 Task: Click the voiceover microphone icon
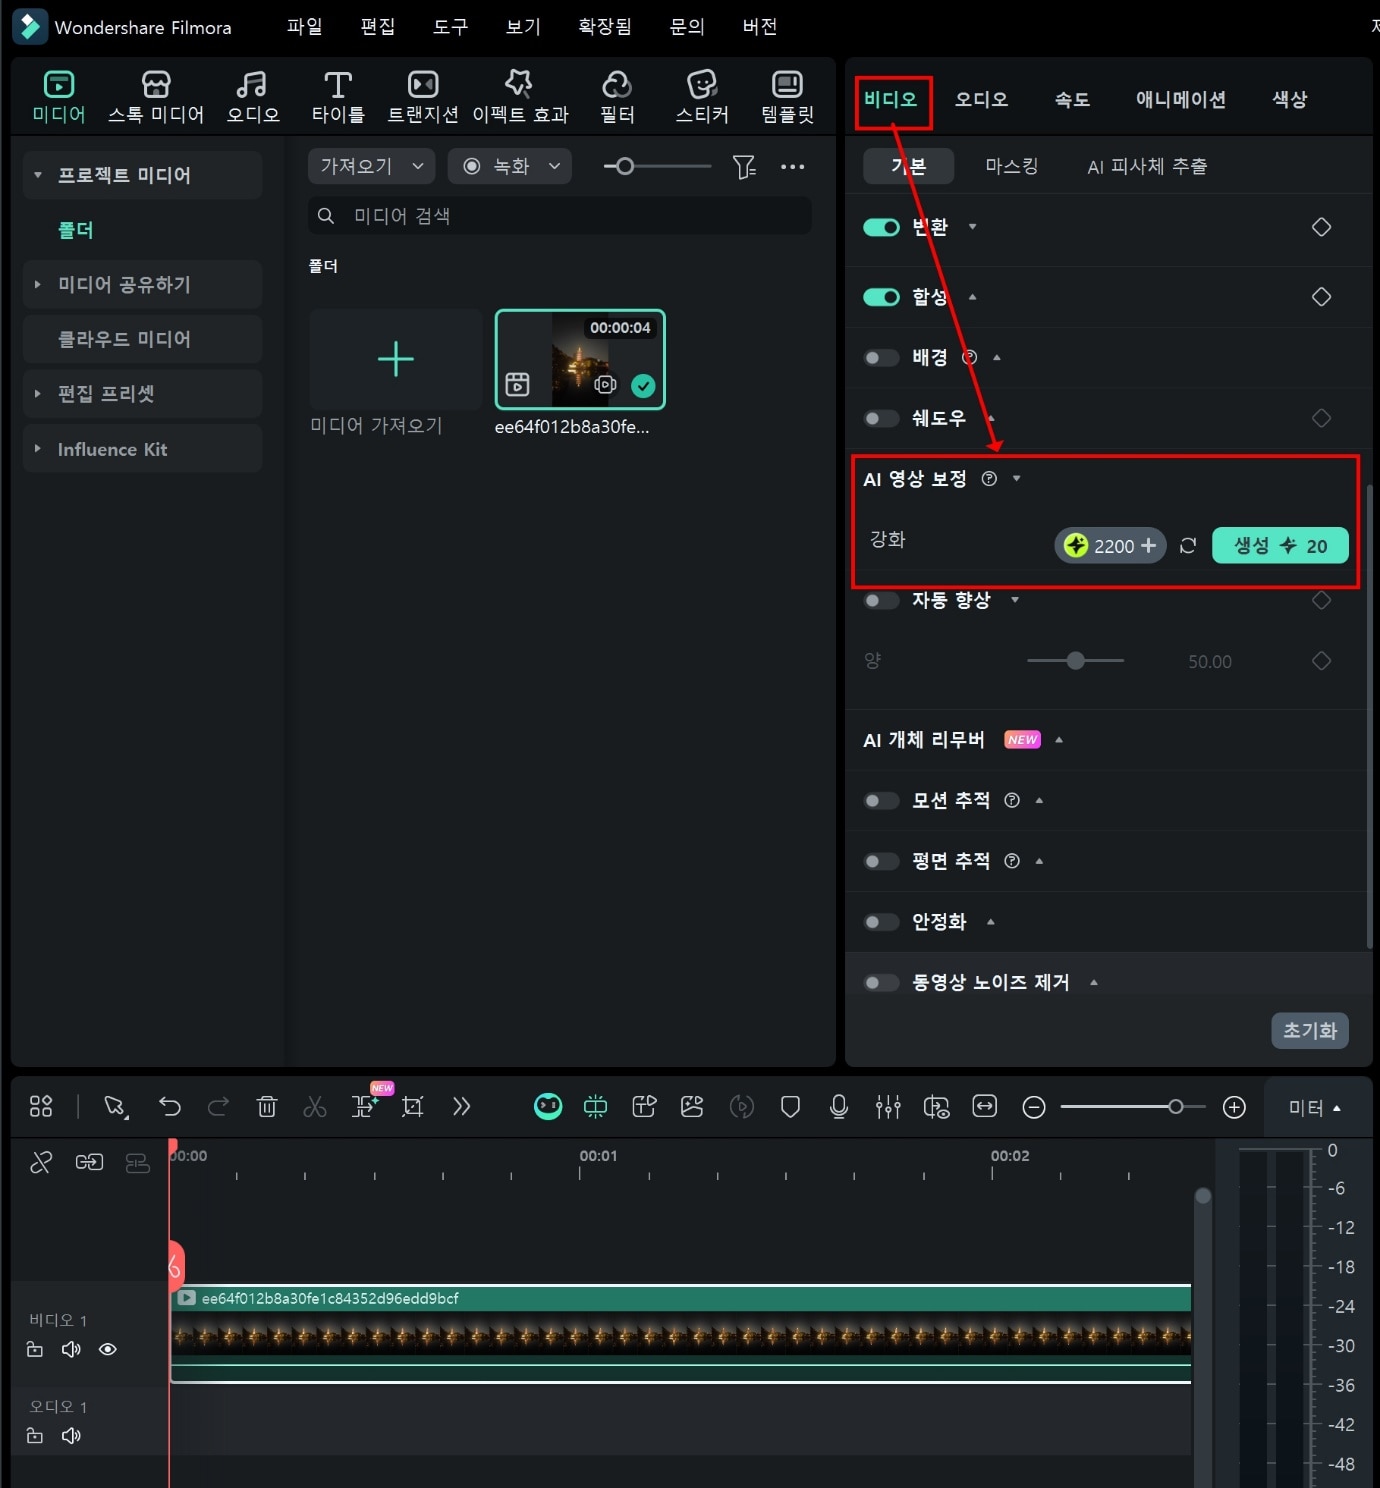click(x=839, y=1106)
